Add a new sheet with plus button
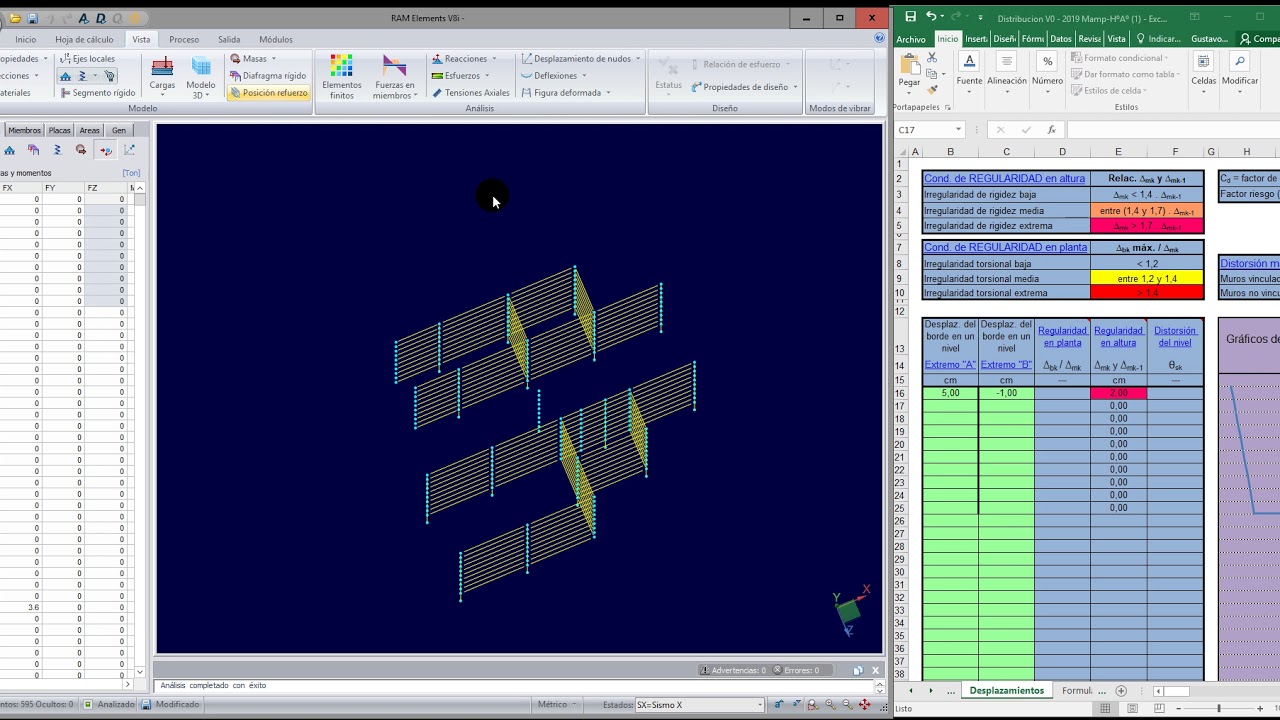Image resolution: width=1280 pixels, height=720 pixels. 1121,691
